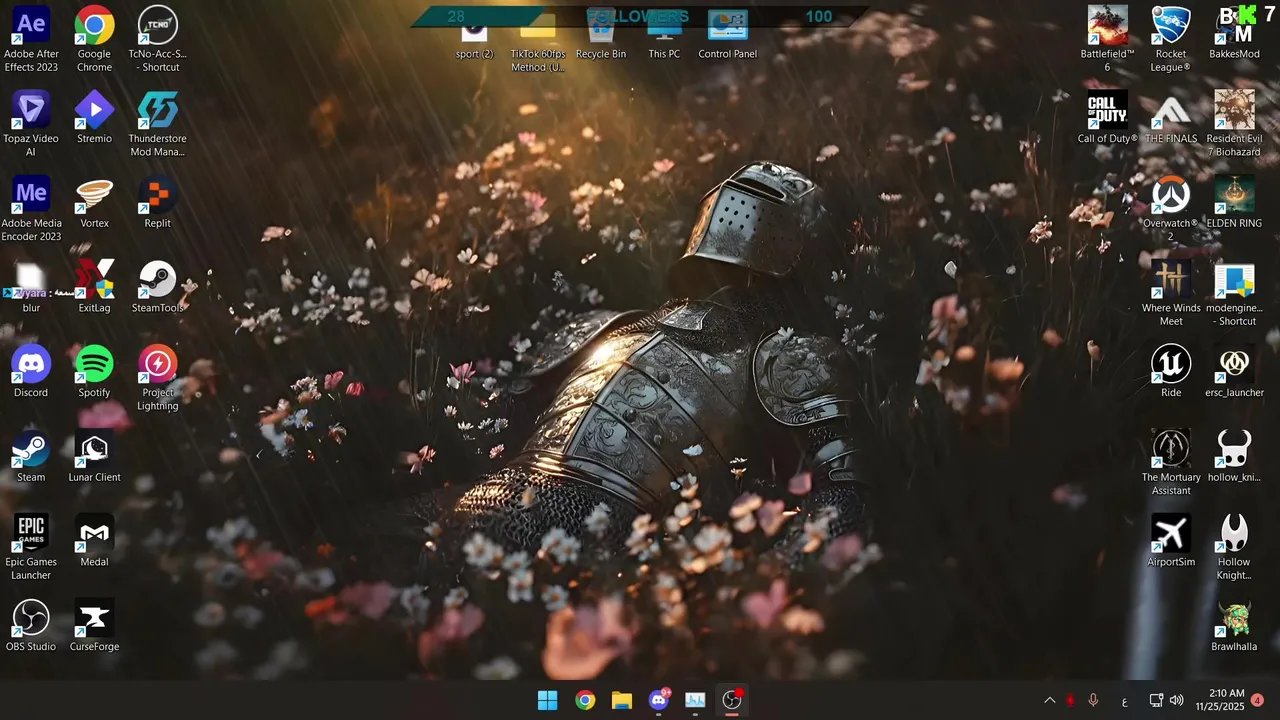Select the TcNo-Acc-S... shortcut icon
The image size is (1280, 720).
pos(157,40)
